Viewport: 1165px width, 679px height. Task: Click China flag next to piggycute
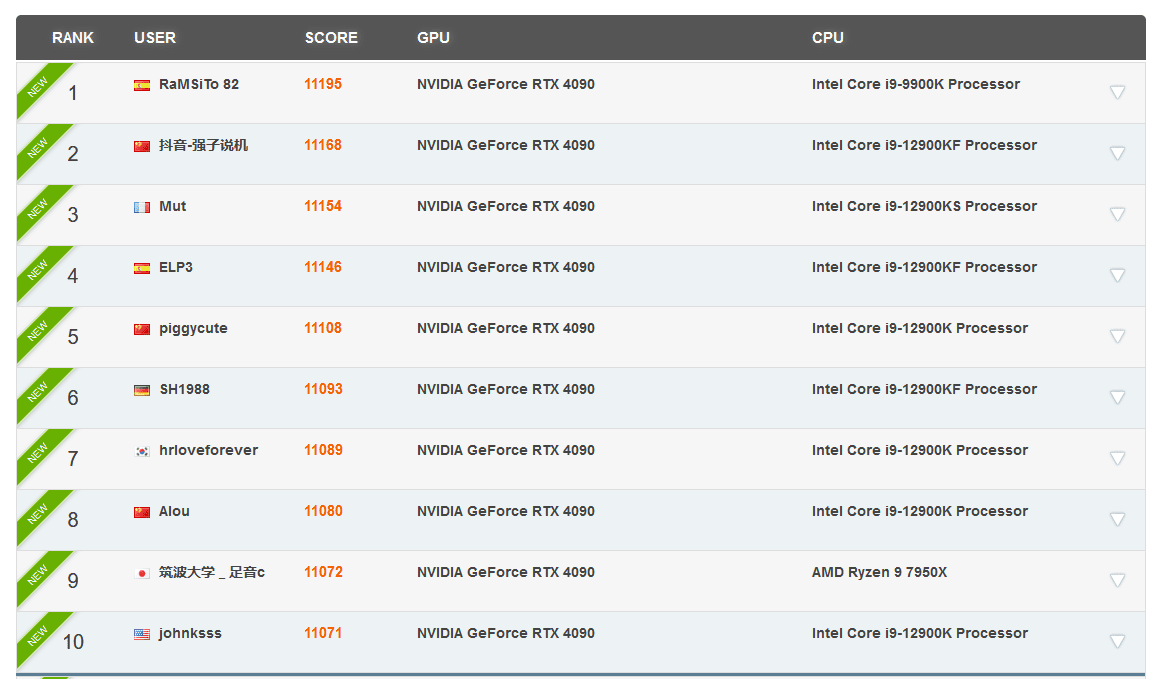point(142,329)
